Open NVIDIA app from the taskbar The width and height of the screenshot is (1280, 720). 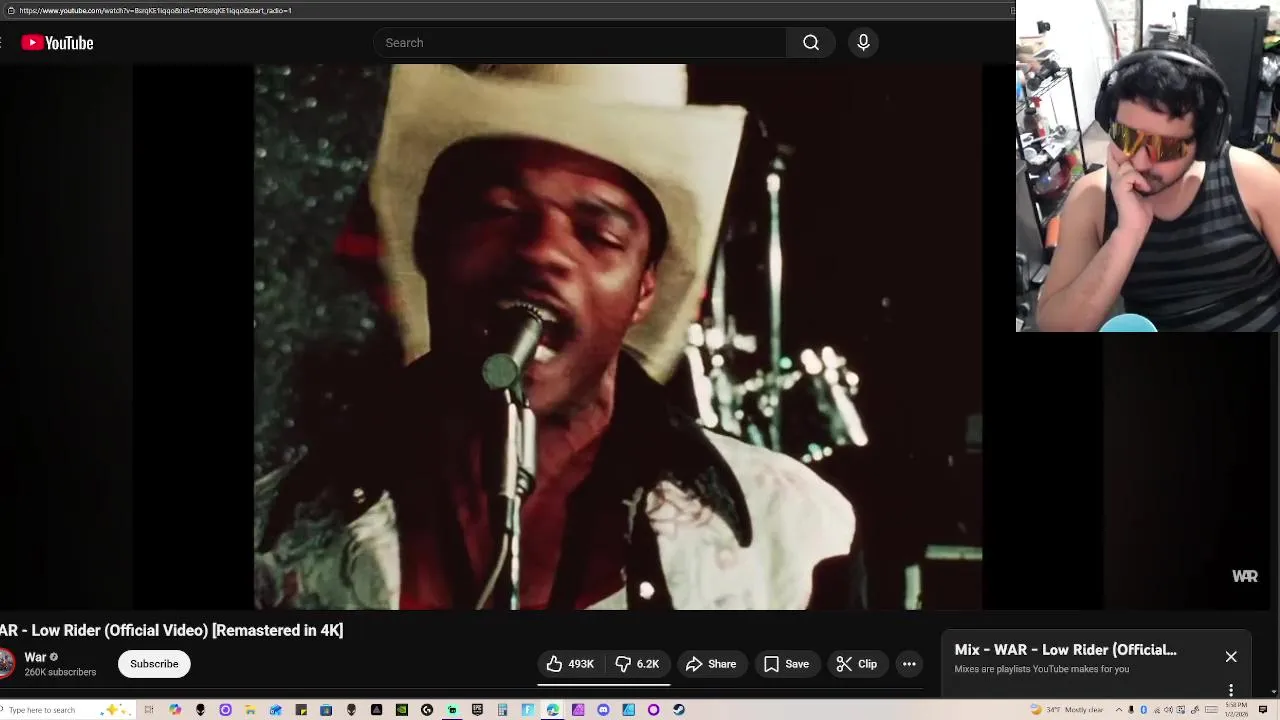tap(402, 710)
